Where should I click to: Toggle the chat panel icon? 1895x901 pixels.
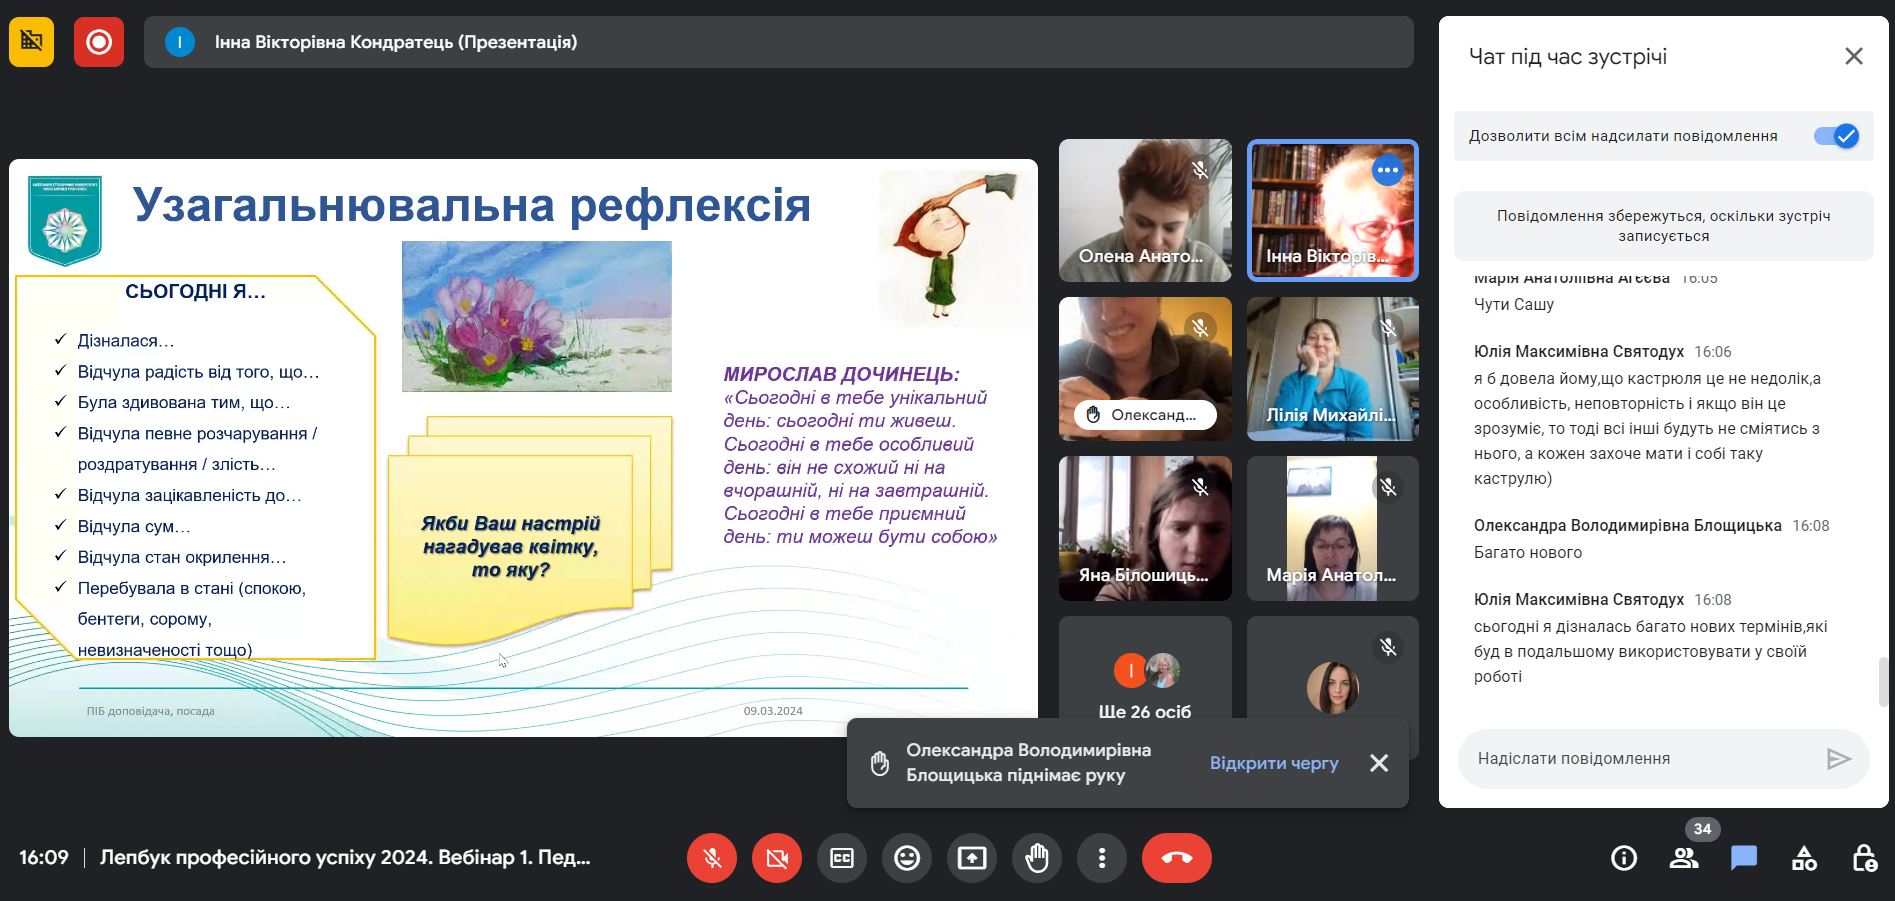[1744, 858]
